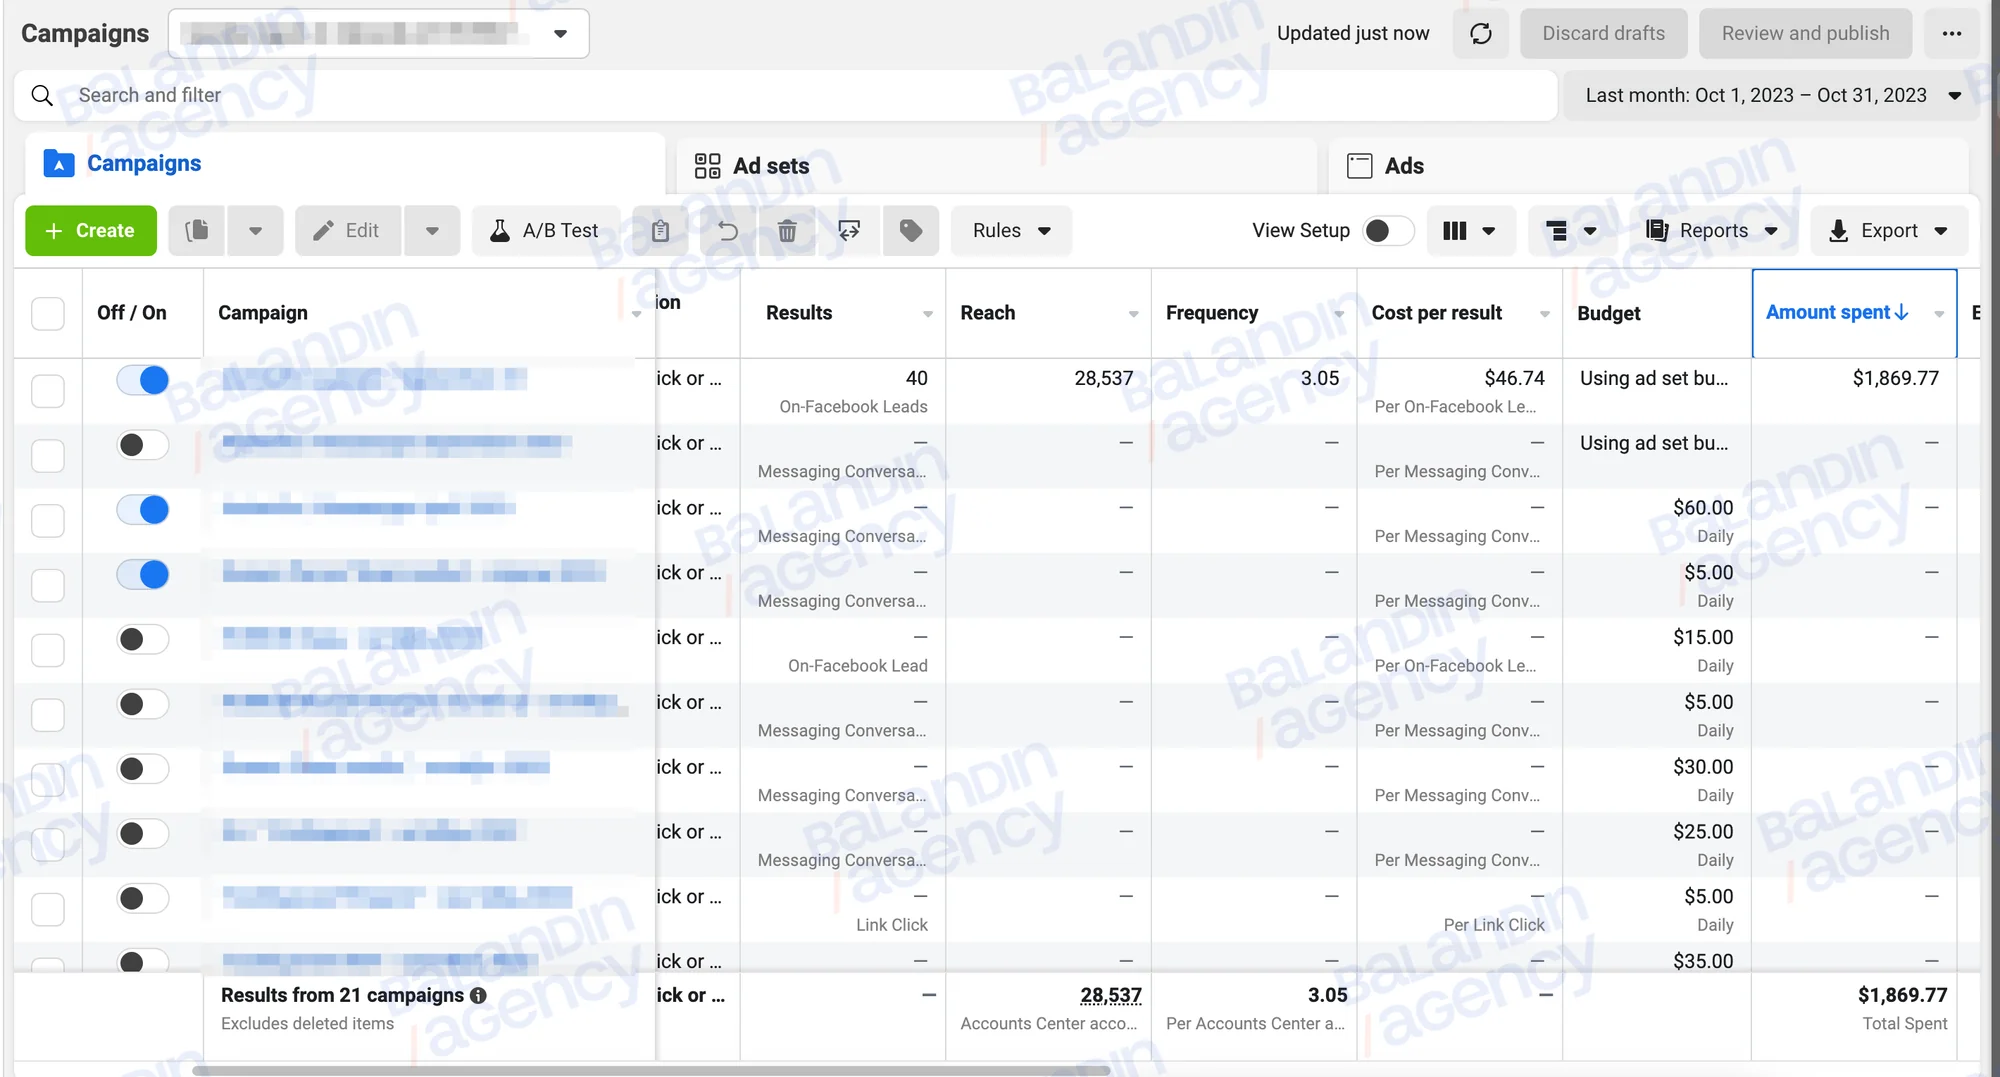Image resolution: width=2000 pixels, height=1077 pixels.
Task: Check the select-all campaigns header checkbox
Action: pyautogui.click(x=48, y=313)
